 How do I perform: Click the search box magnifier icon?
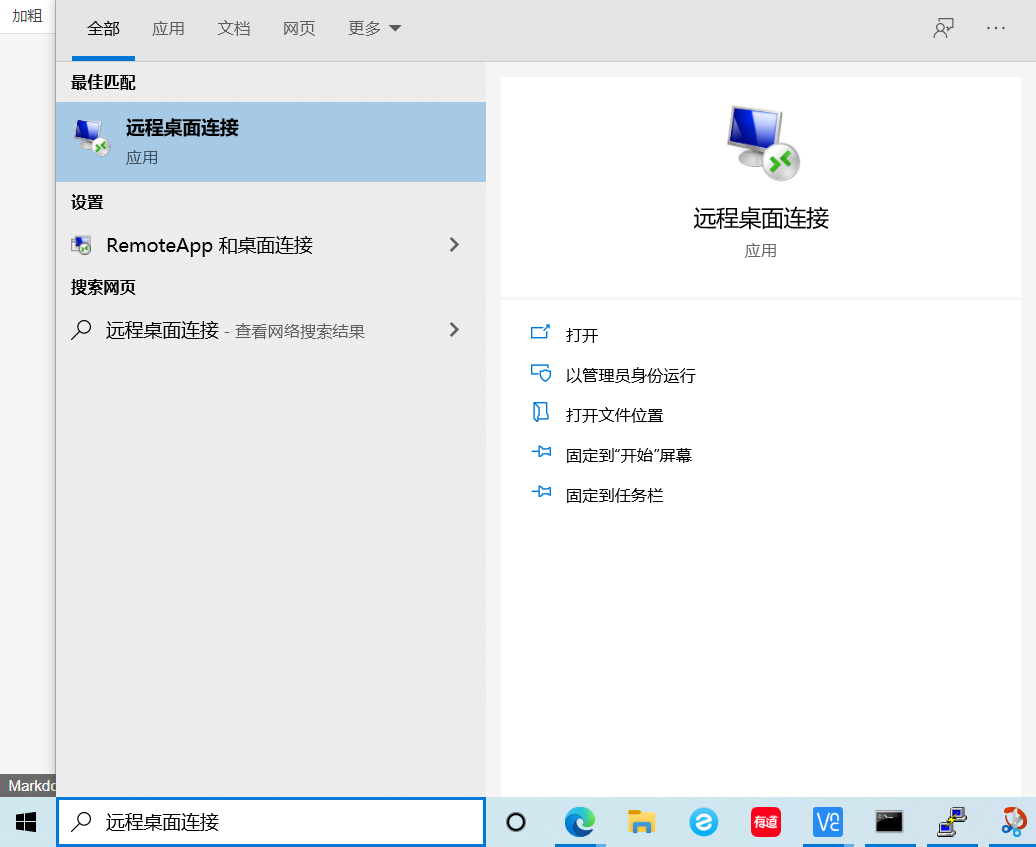pos(81,822)
